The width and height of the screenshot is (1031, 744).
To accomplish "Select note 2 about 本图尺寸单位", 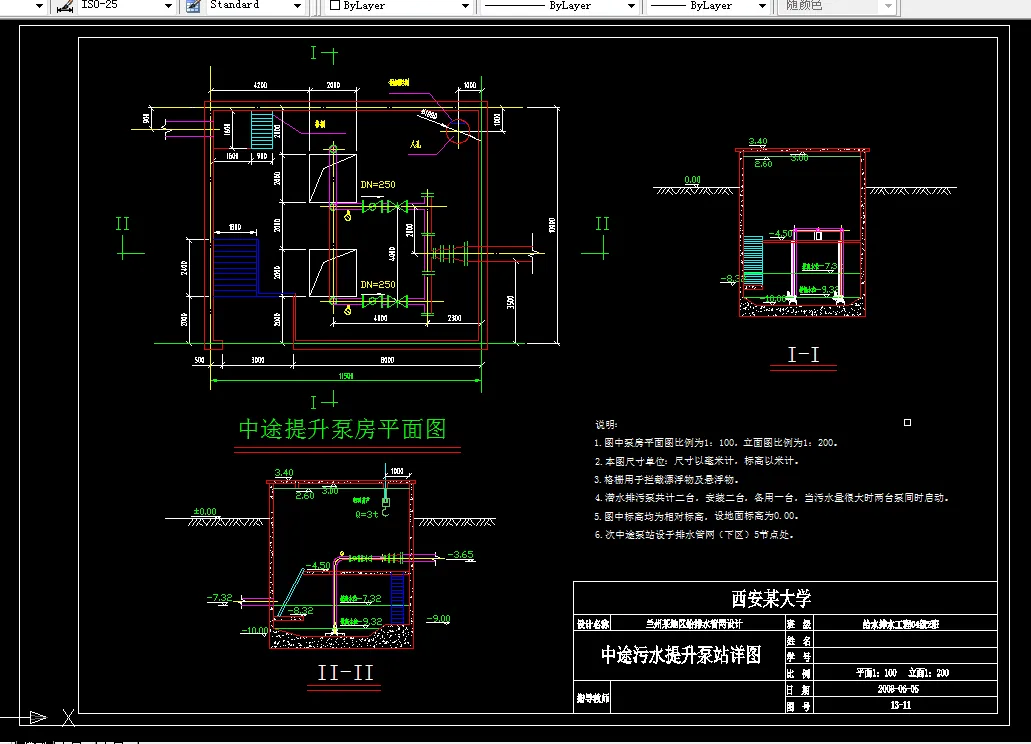I will coord(696,461).
